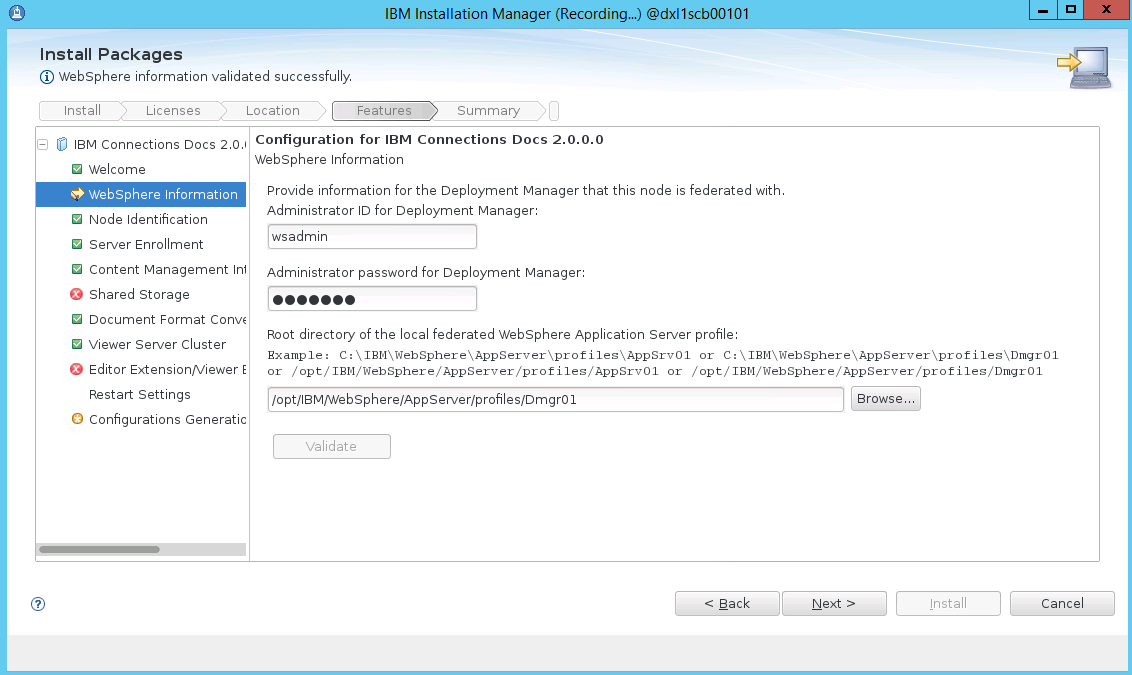
Task: Click 'WebSphere information validated successfully' message
Action: coord(205,77)
